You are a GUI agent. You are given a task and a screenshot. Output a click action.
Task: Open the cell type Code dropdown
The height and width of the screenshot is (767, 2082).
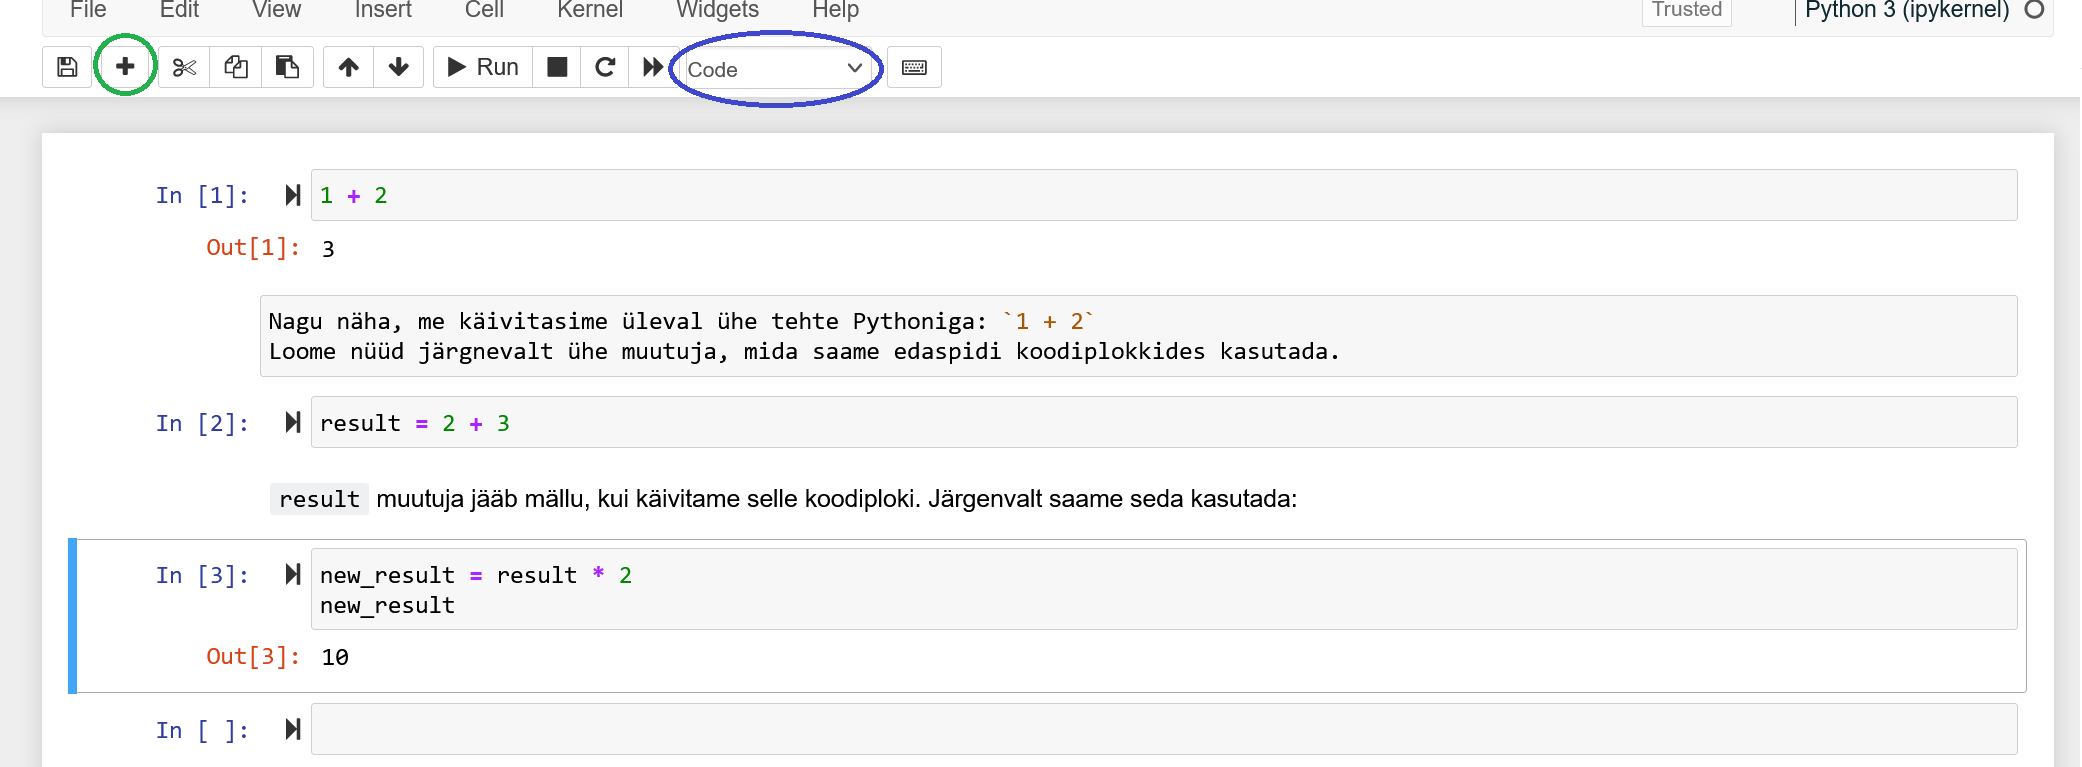click(x=775, y=69)
